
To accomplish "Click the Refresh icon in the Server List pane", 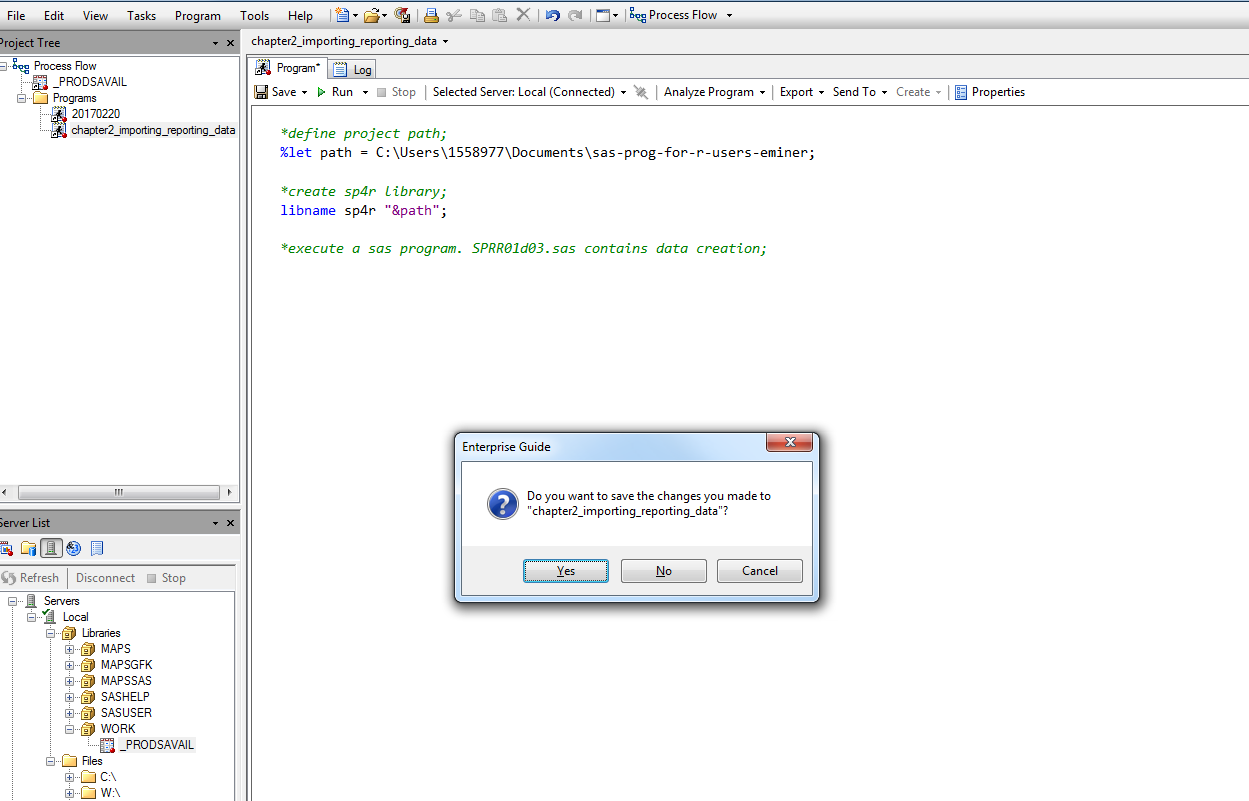I will [32, 578].
